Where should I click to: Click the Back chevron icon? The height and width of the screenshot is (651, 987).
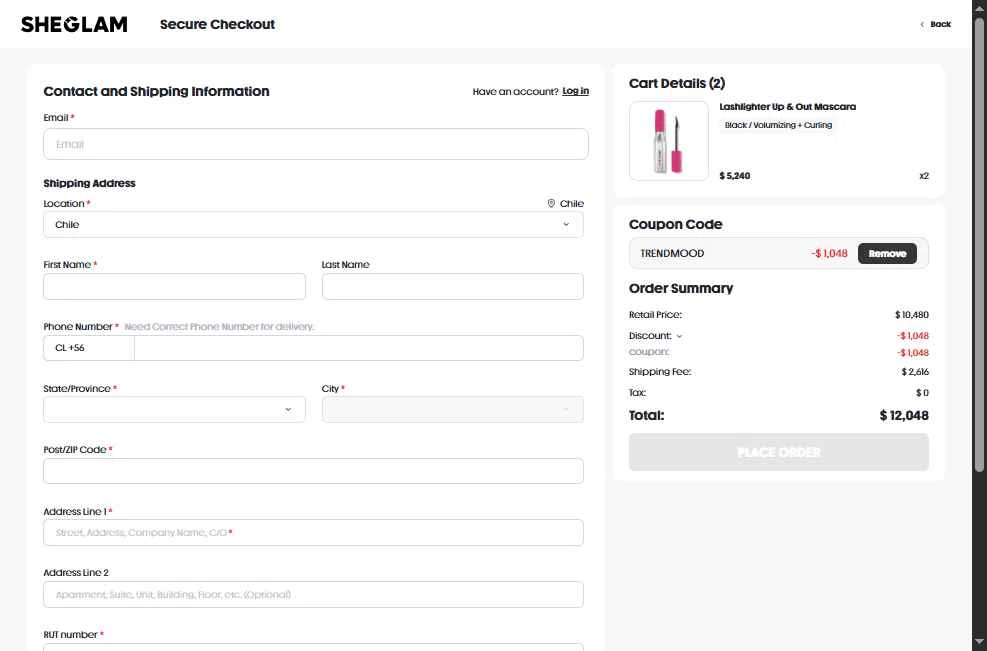coord(922,24)
